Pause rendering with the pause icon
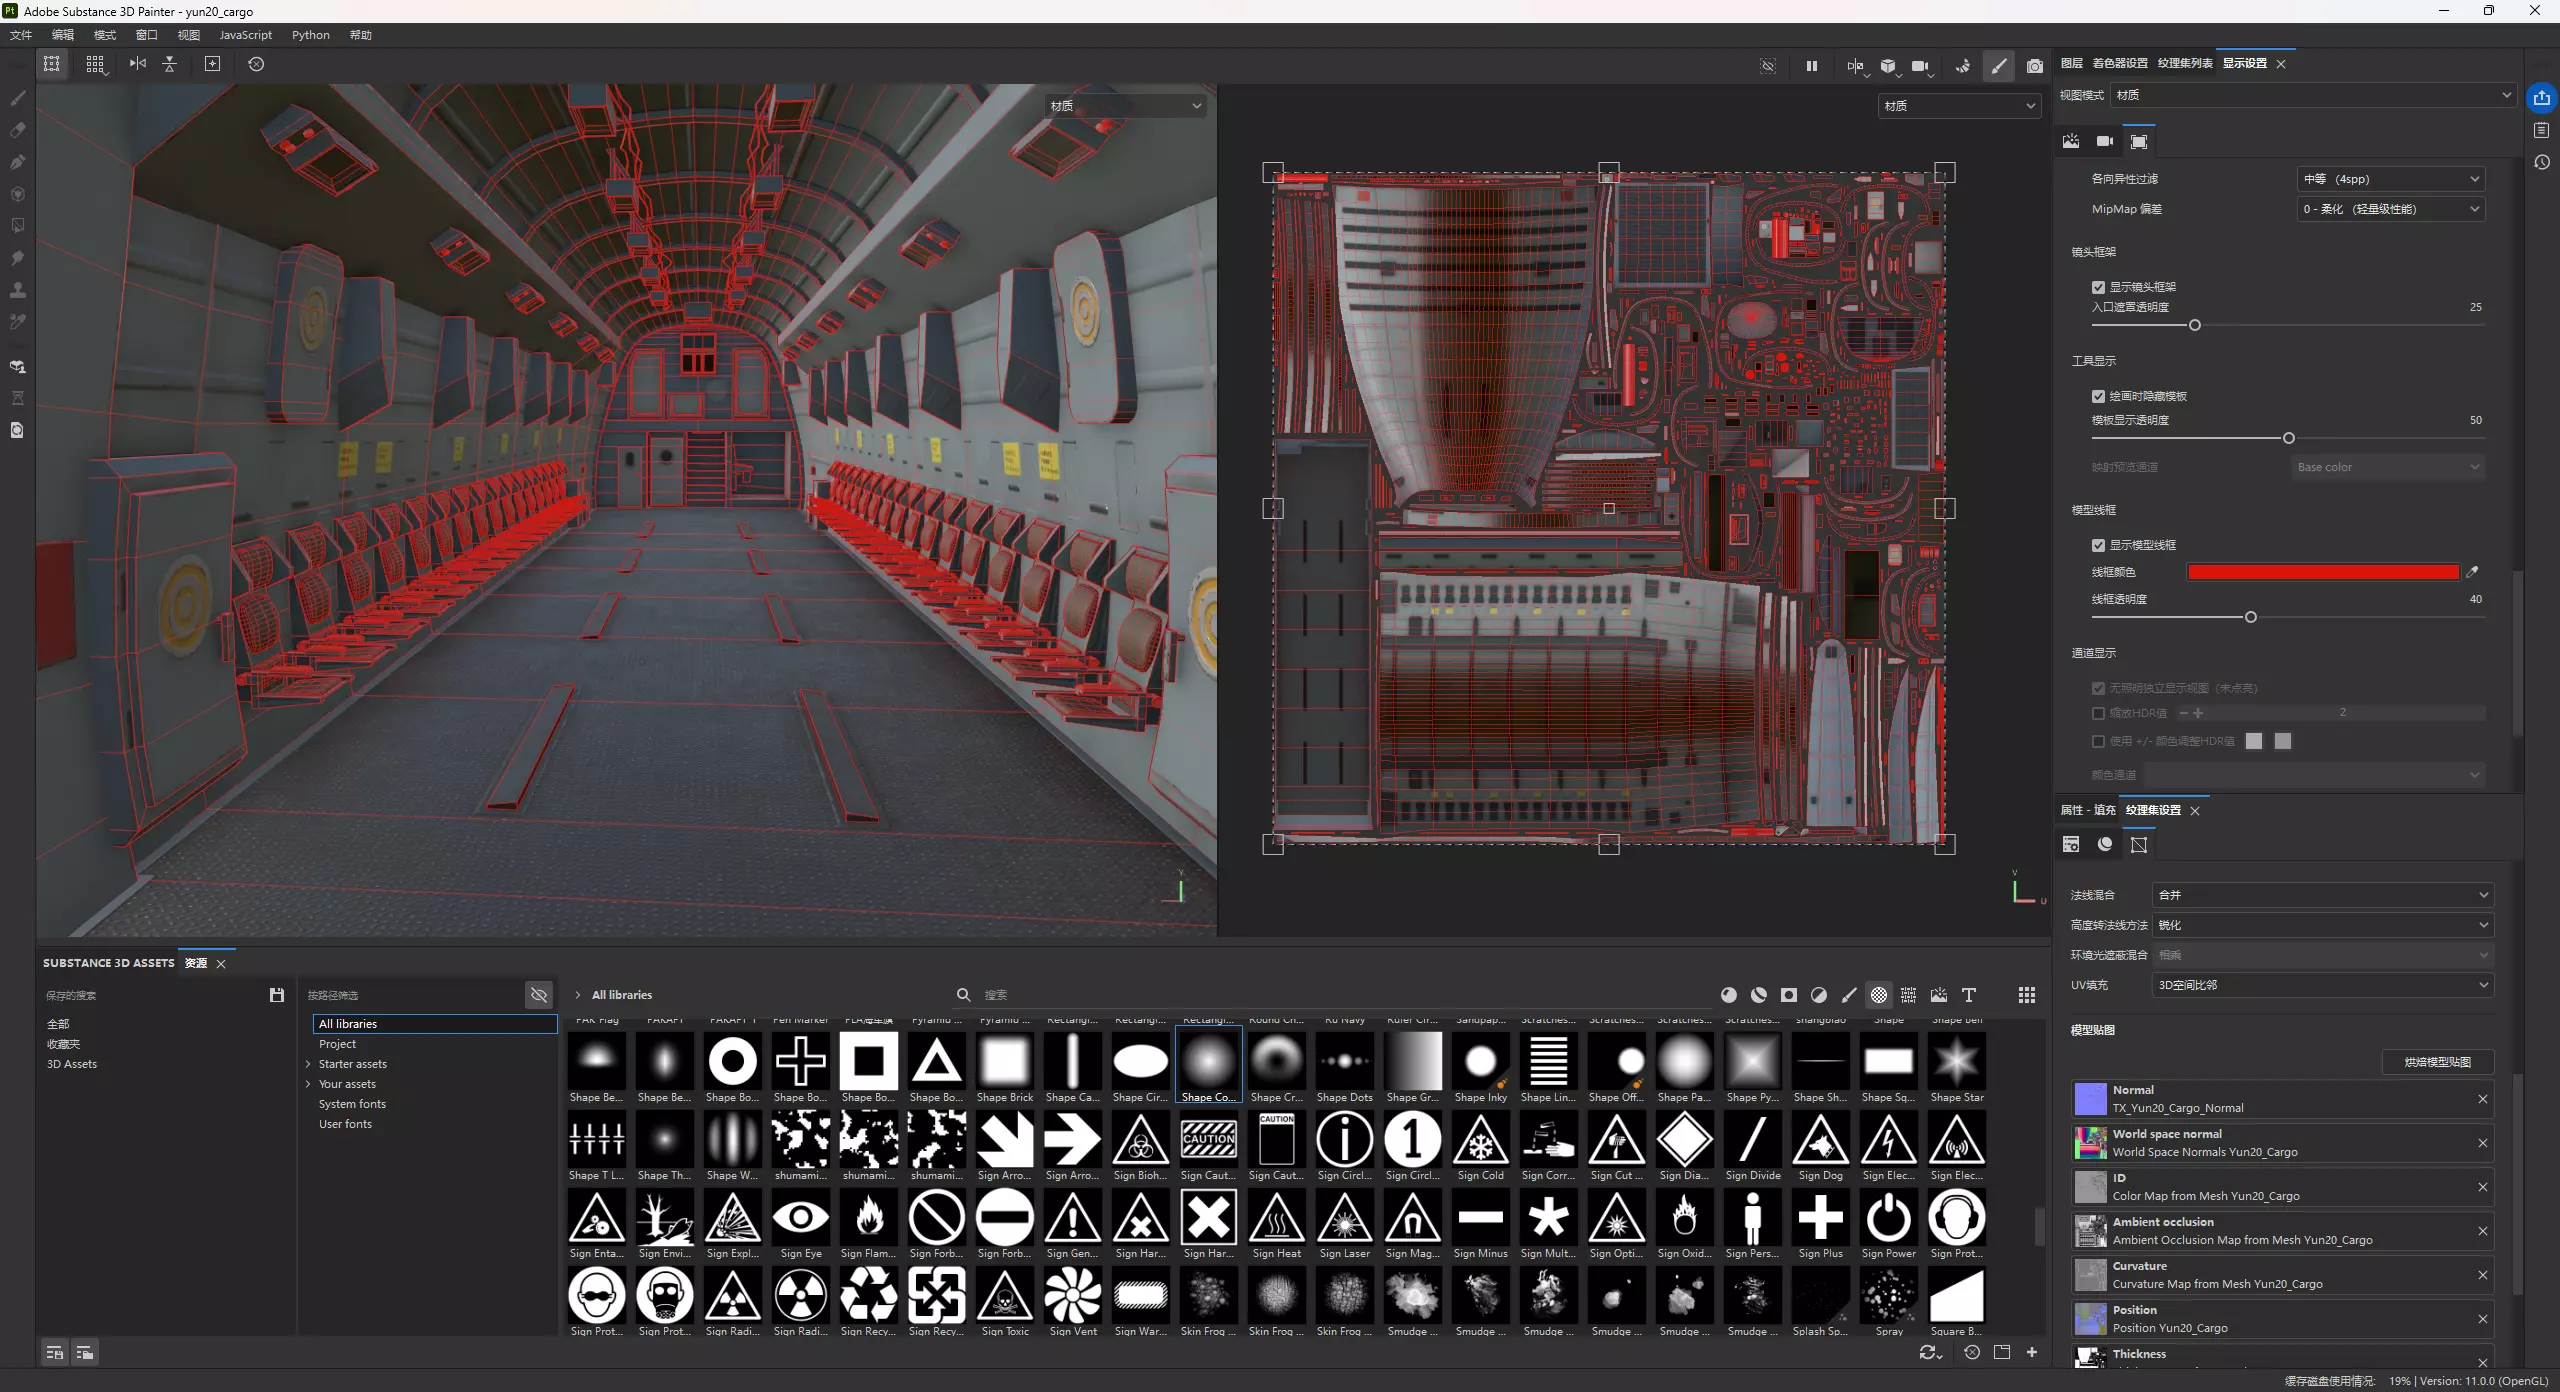Viewport: 2560px width, 1392px height. point(1811,66)
